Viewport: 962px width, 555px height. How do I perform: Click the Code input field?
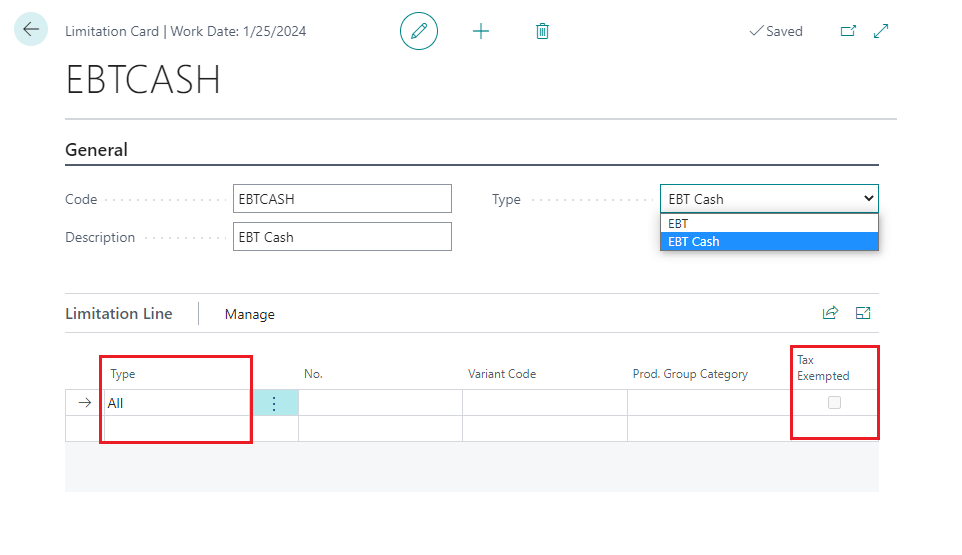[341, 199]
